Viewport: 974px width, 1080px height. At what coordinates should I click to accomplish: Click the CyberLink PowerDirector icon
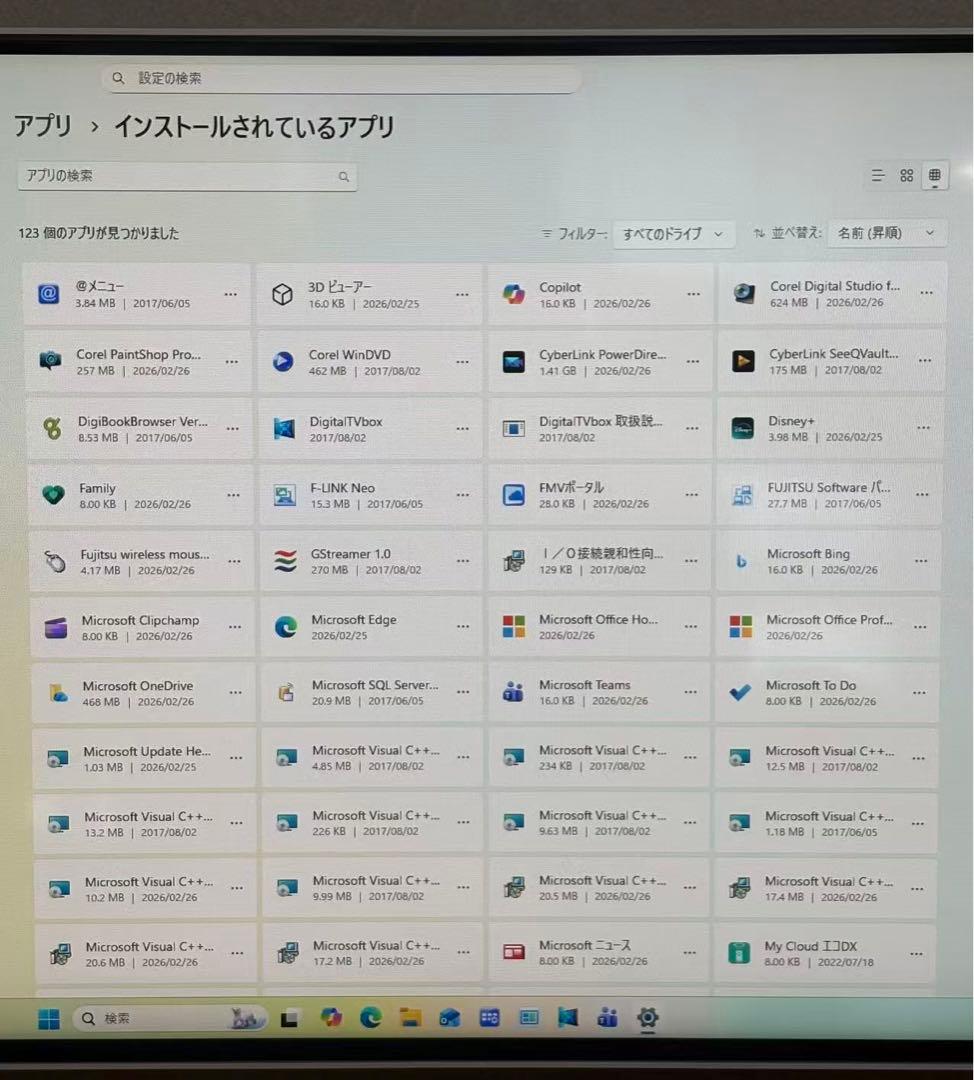coord(514,362)
